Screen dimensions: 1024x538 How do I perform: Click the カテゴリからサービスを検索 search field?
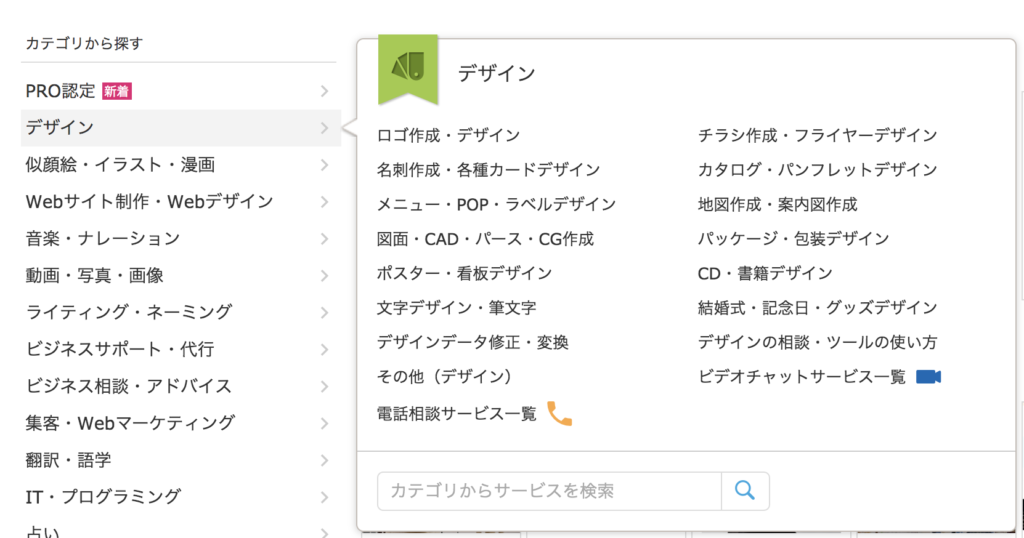coord(548,491)
